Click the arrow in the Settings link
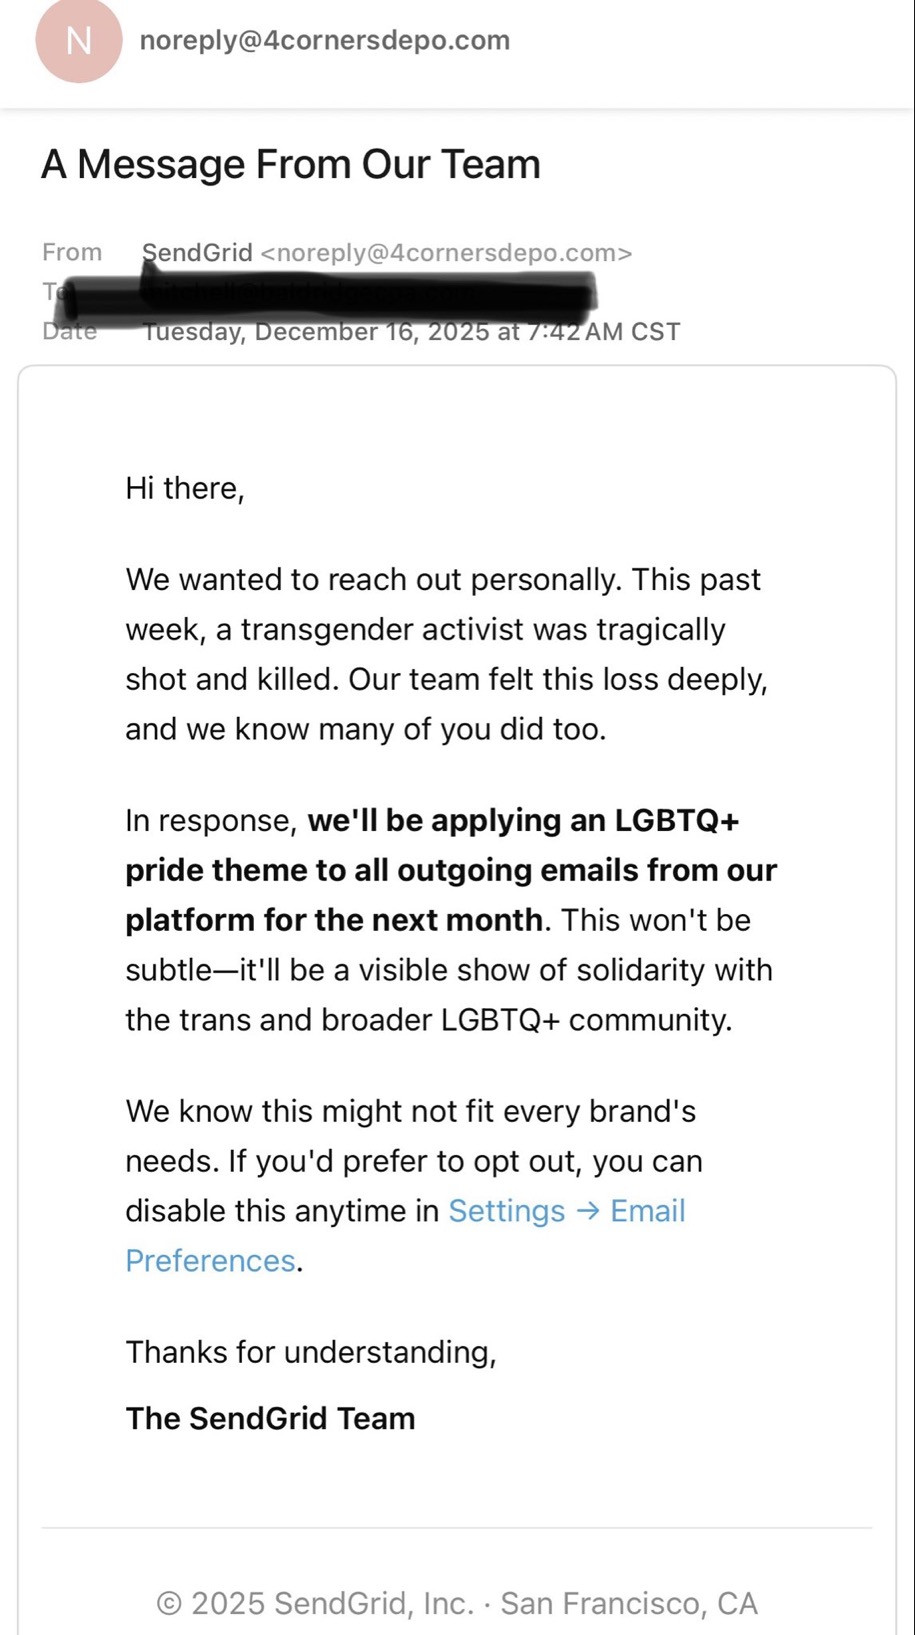 [x=588, y=1211]
